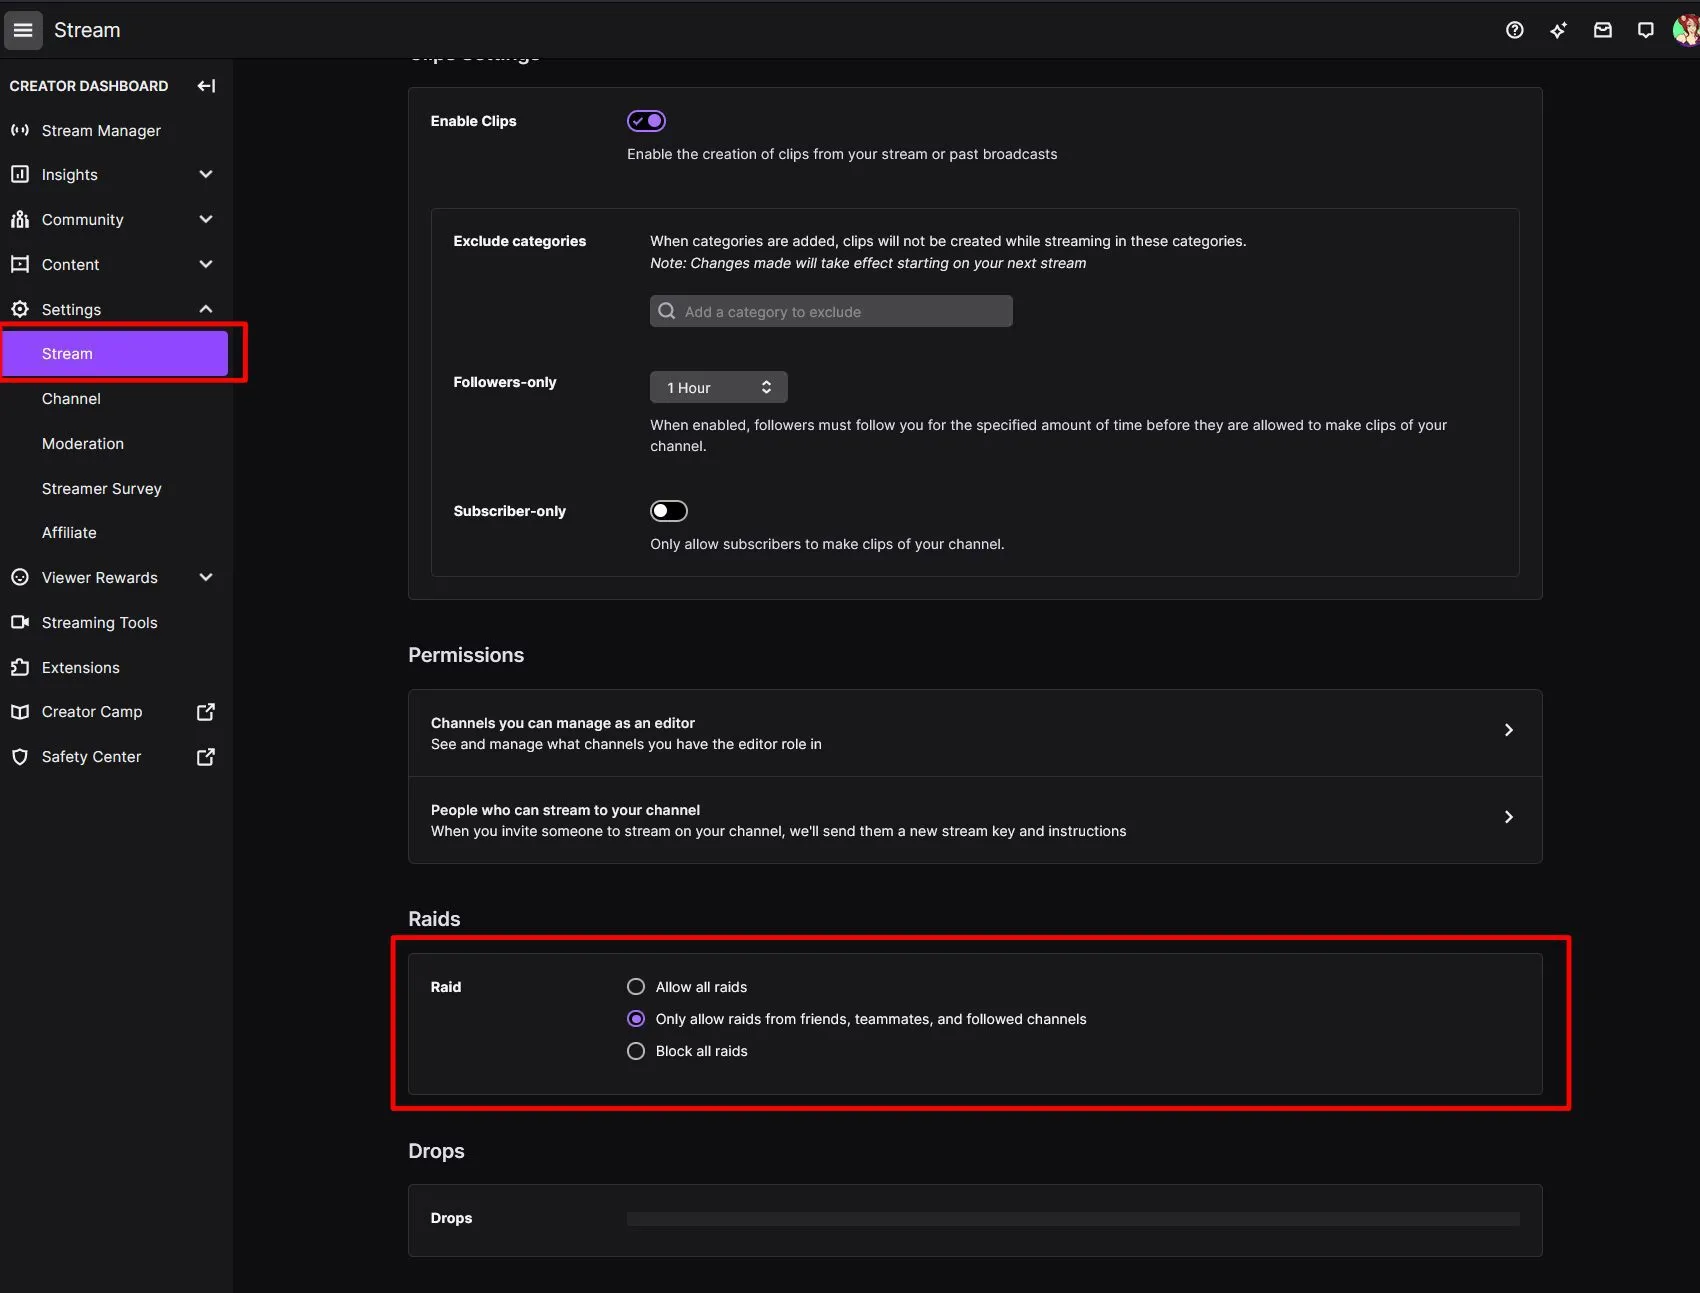Click People who can stream to your channel

coord(975,820)
